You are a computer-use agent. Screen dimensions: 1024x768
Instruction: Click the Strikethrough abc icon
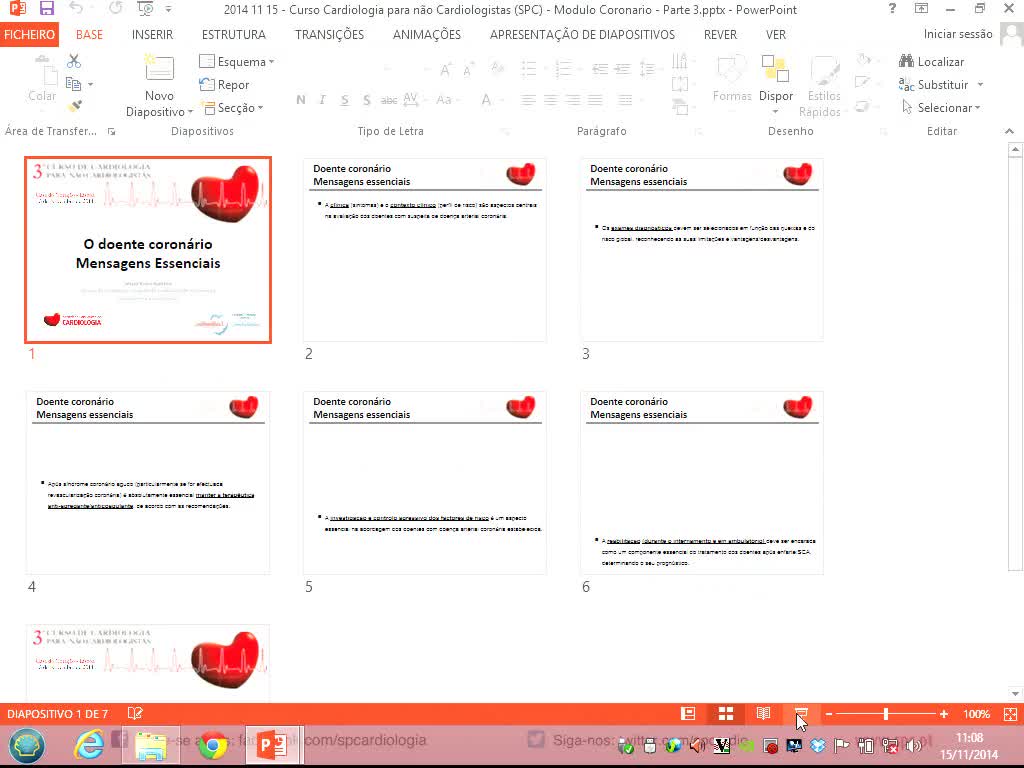pyautogui.click(x=389, y=100)
